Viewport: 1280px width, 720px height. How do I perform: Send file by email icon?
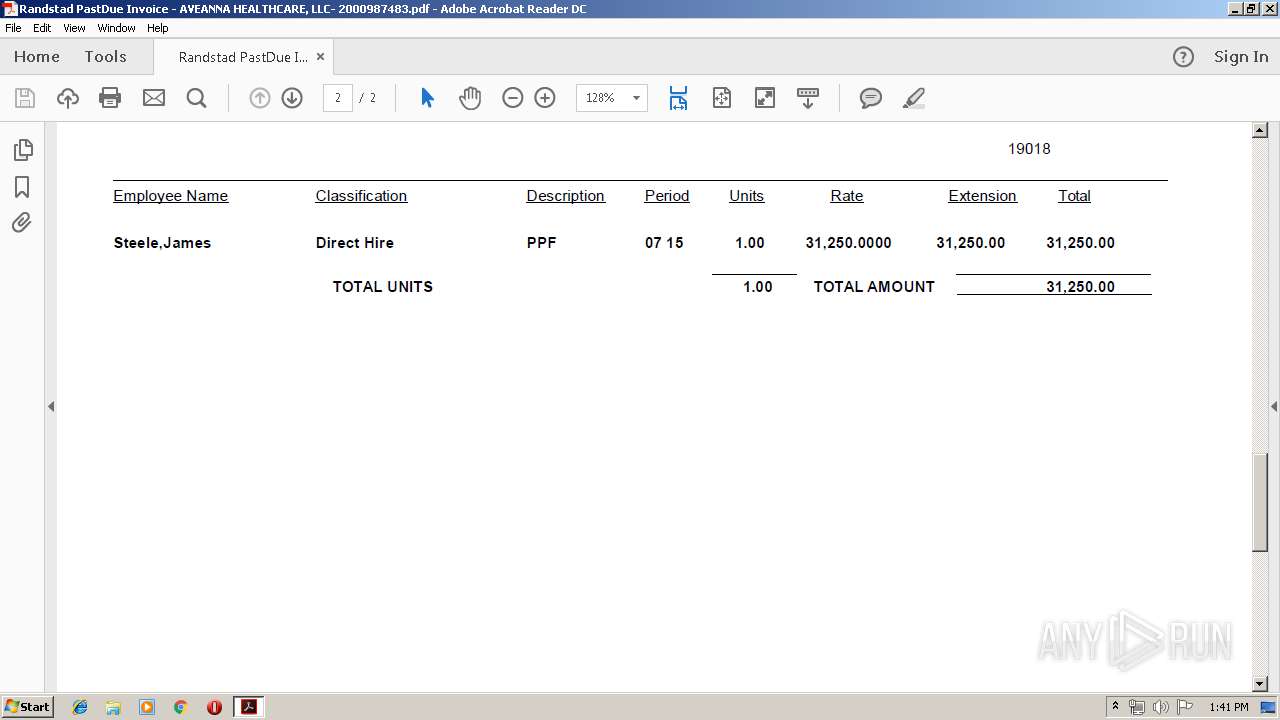[x=153, y=98]
